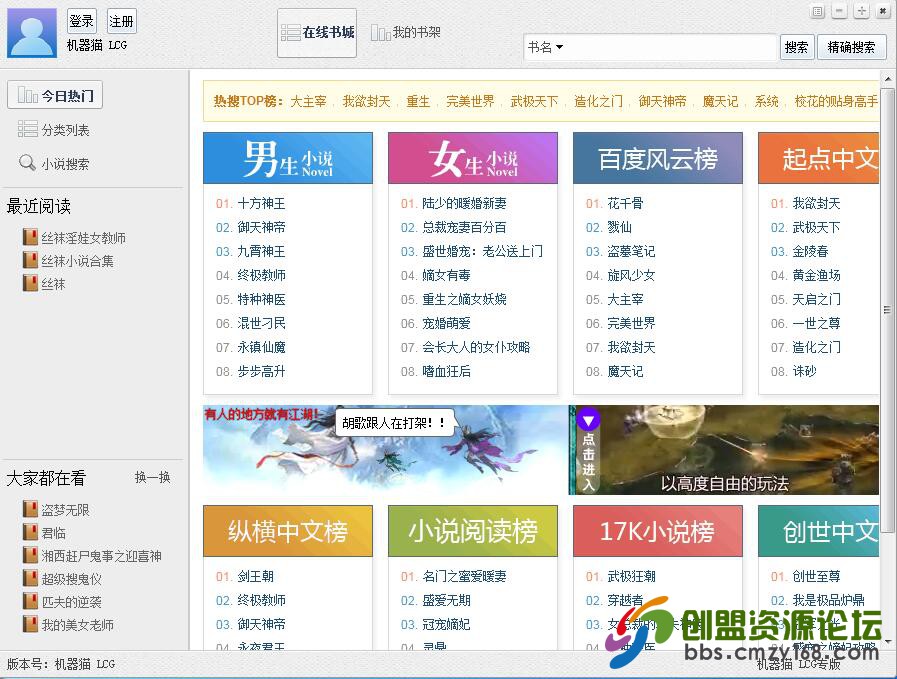Screen dimensions: 897x679
Task: Open novel 盗墓笔记
Action: point(631,251)
